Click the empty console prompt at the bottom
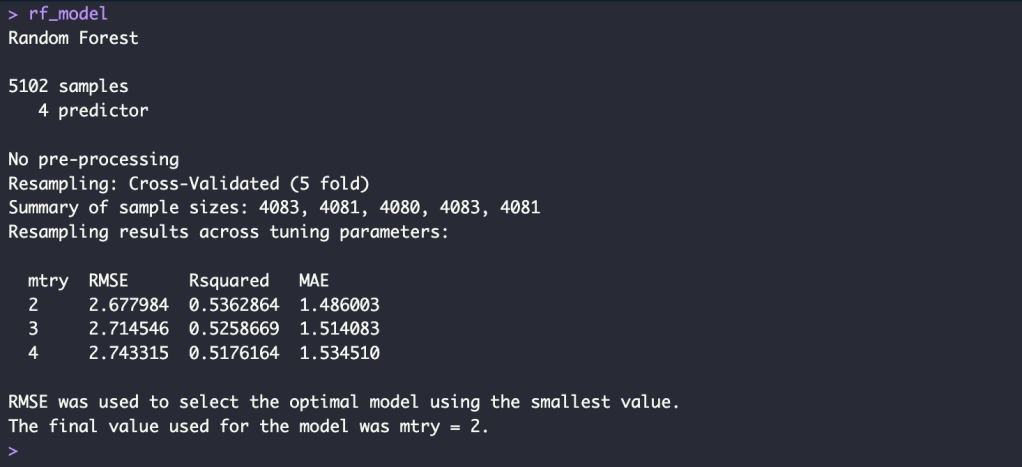 (x=14, y=450)
